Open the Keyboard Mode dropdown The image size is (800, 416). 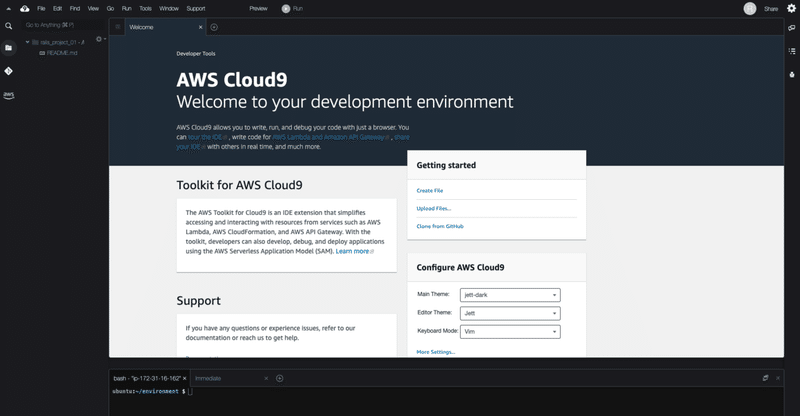(x=510, y=332)
